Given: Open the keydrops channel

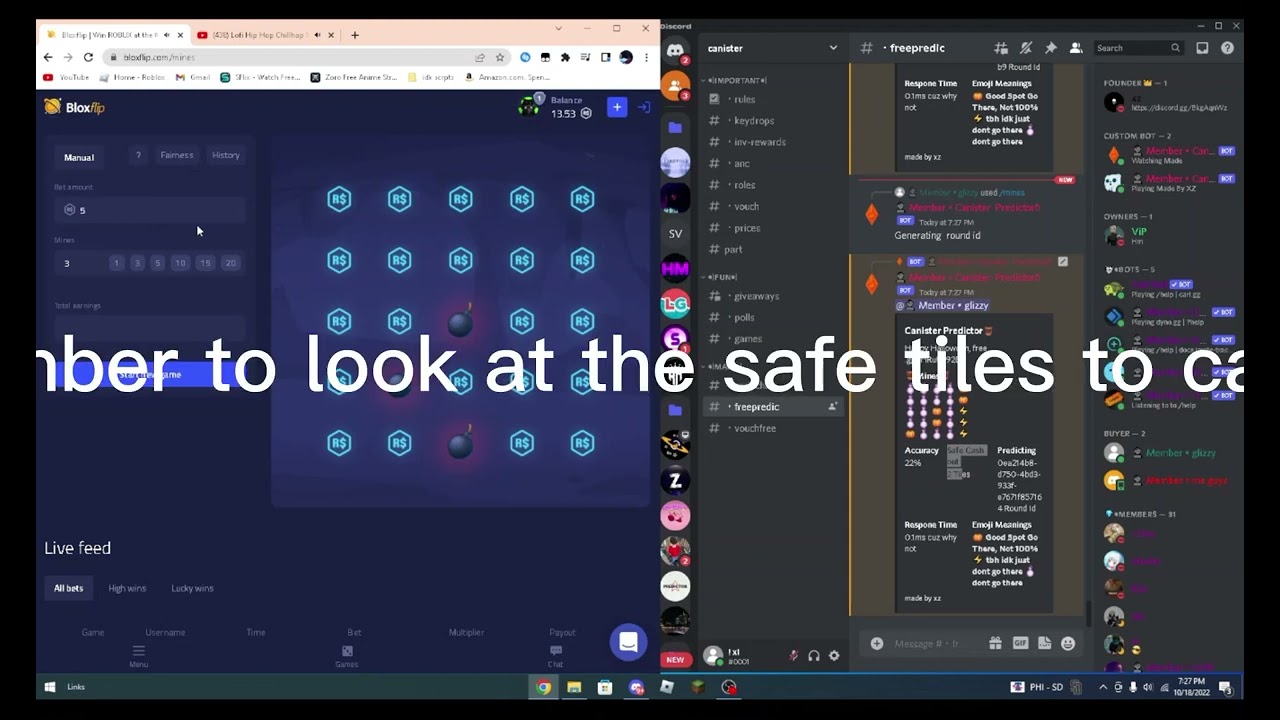Looking at the screenshot, I should tap(753, 120).
